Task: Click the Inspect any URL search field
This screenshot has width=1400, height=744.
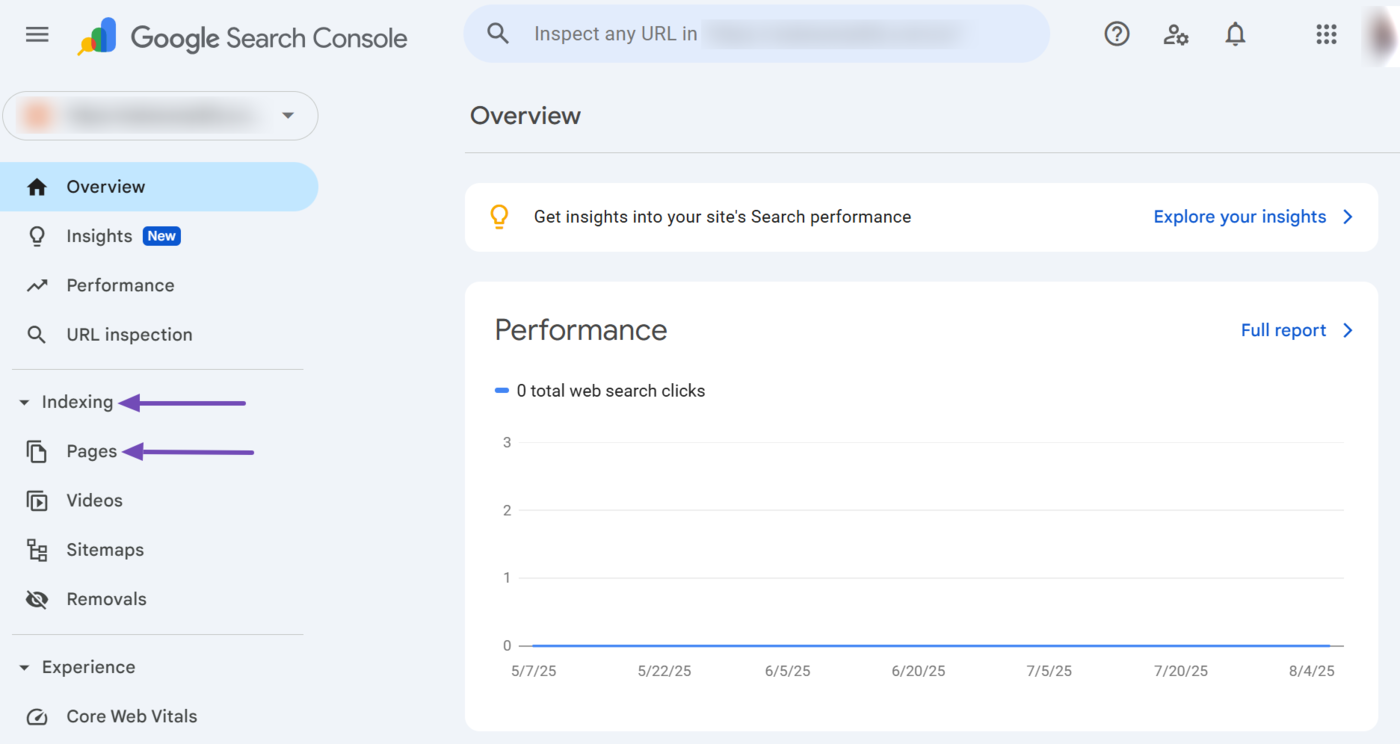Action: pos(757,34)
